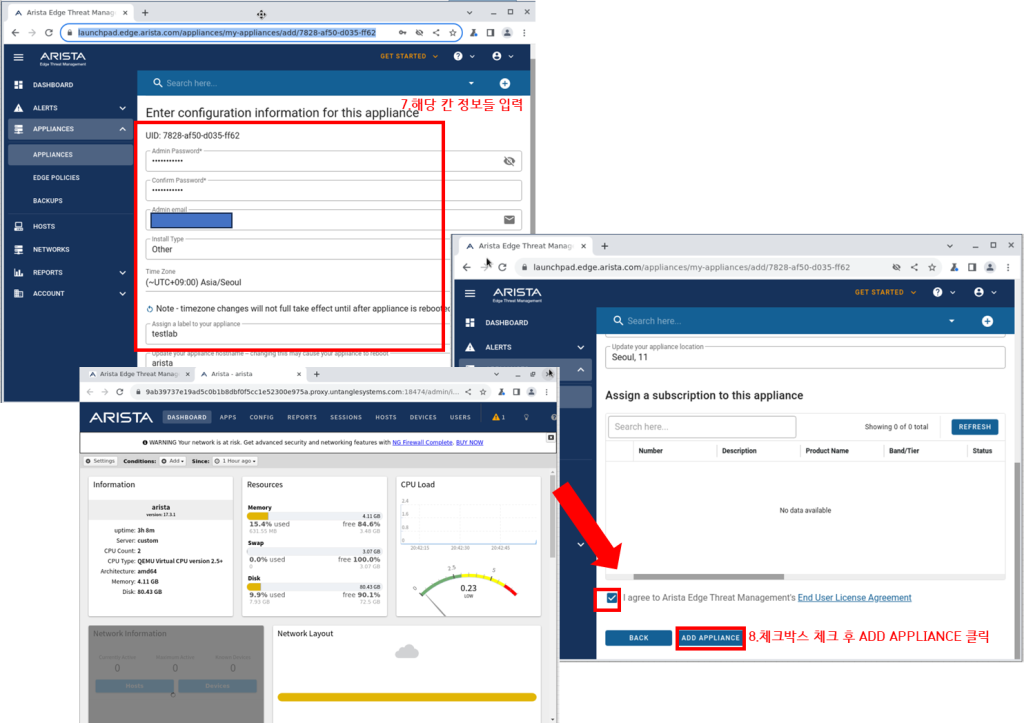1024x723 pixels.
Task: Open the DEVICES tab in NG Firewall navbar
Action: (x=423, y=417)
